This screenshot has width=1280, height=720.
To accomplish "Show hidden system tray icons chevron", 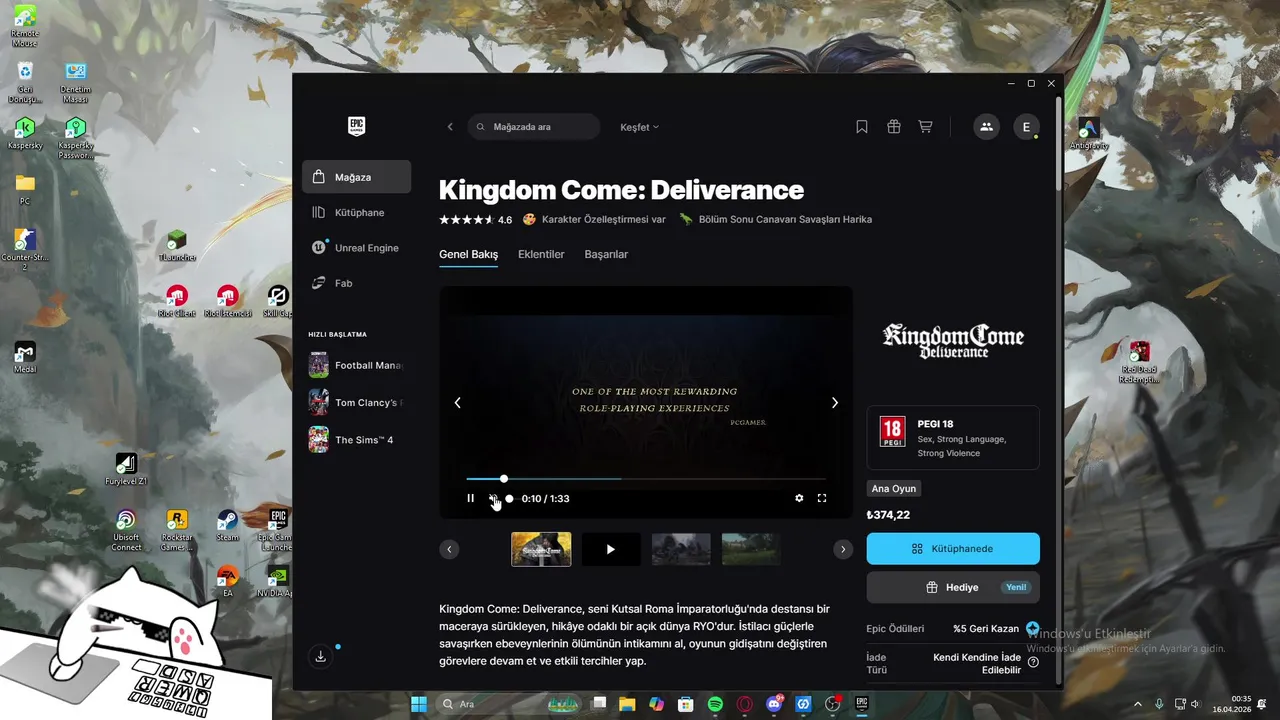I will point(1138,704).
